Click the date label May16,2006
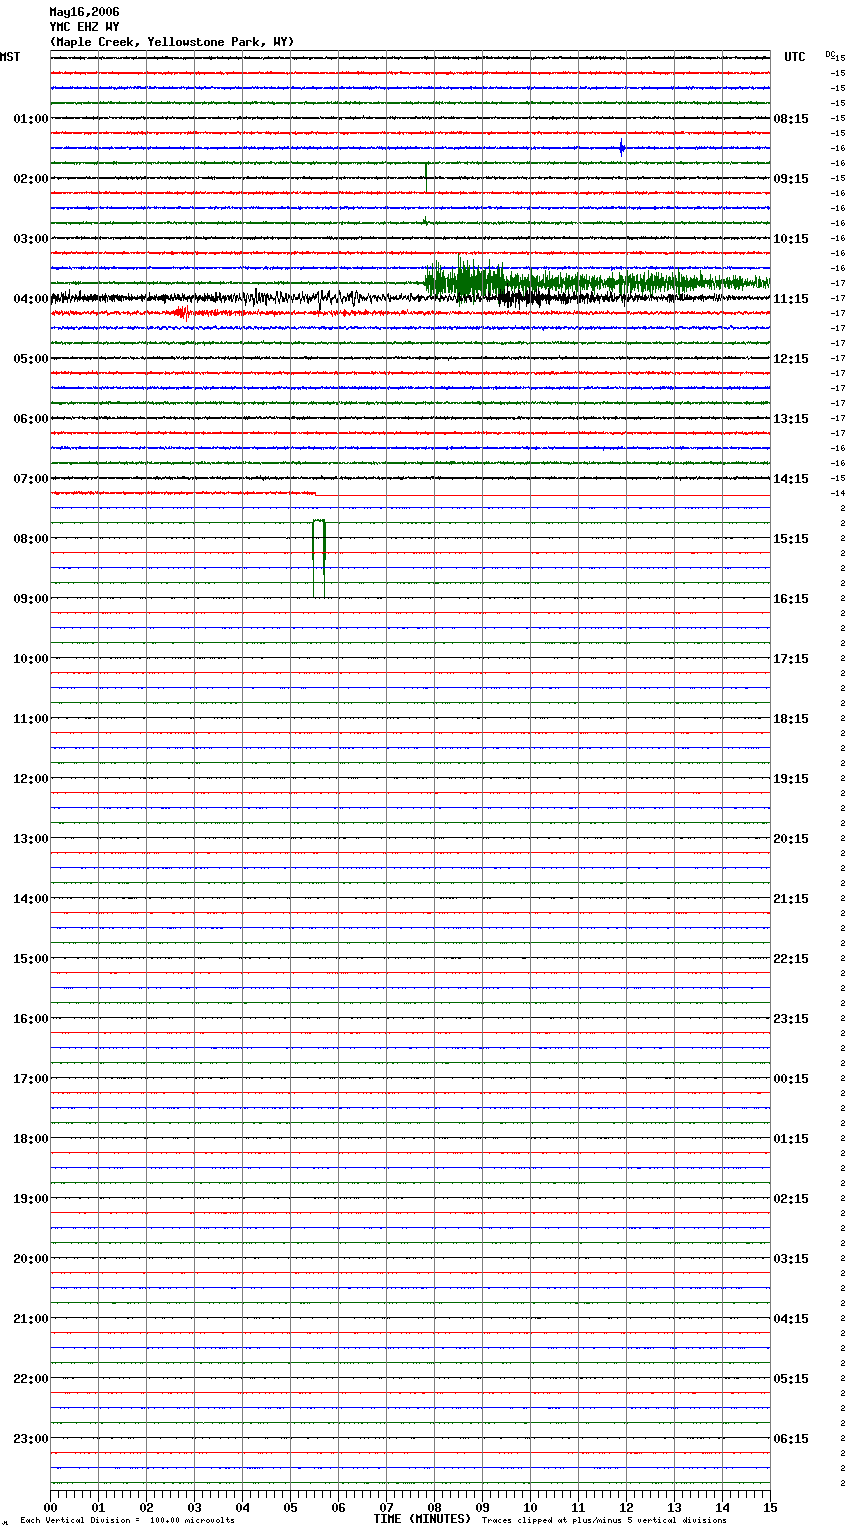This screenshot has height=1534, width=850. coord(84,12)
